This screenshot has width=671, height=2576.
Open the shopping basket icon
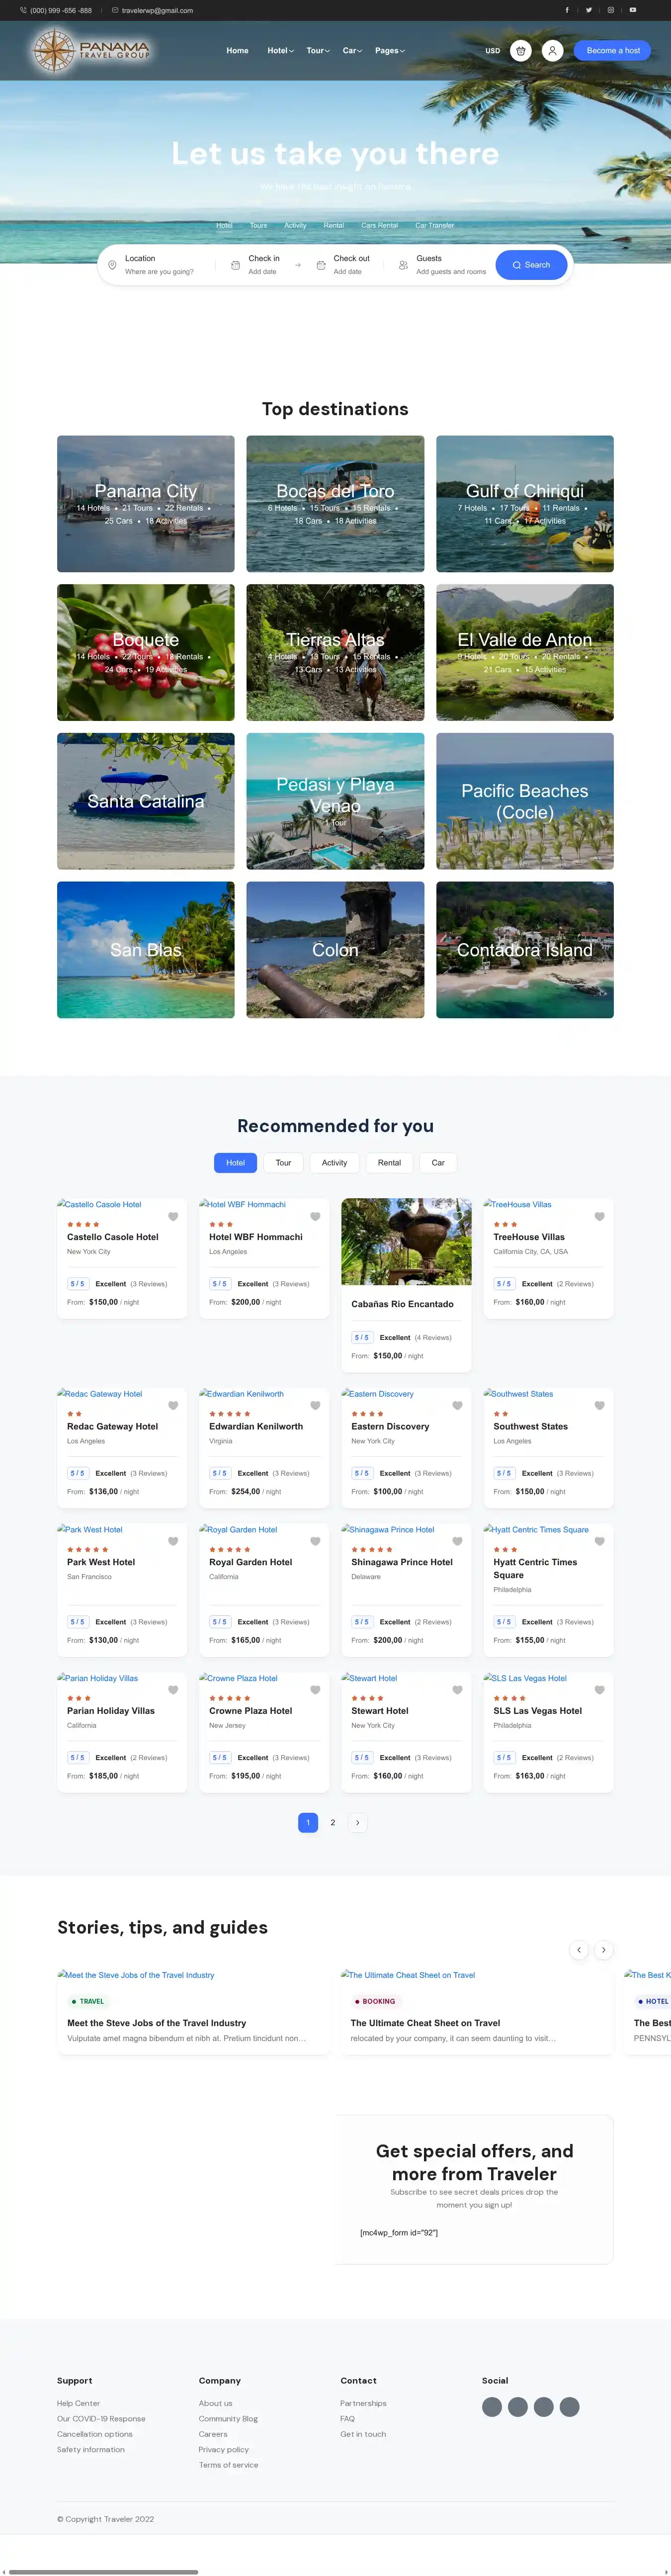(520, 51)
